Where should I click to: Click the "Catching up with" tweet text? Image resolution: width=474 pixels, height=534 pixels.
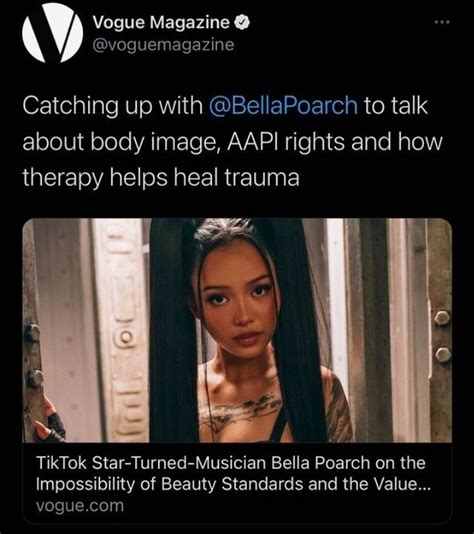(112, 106)
